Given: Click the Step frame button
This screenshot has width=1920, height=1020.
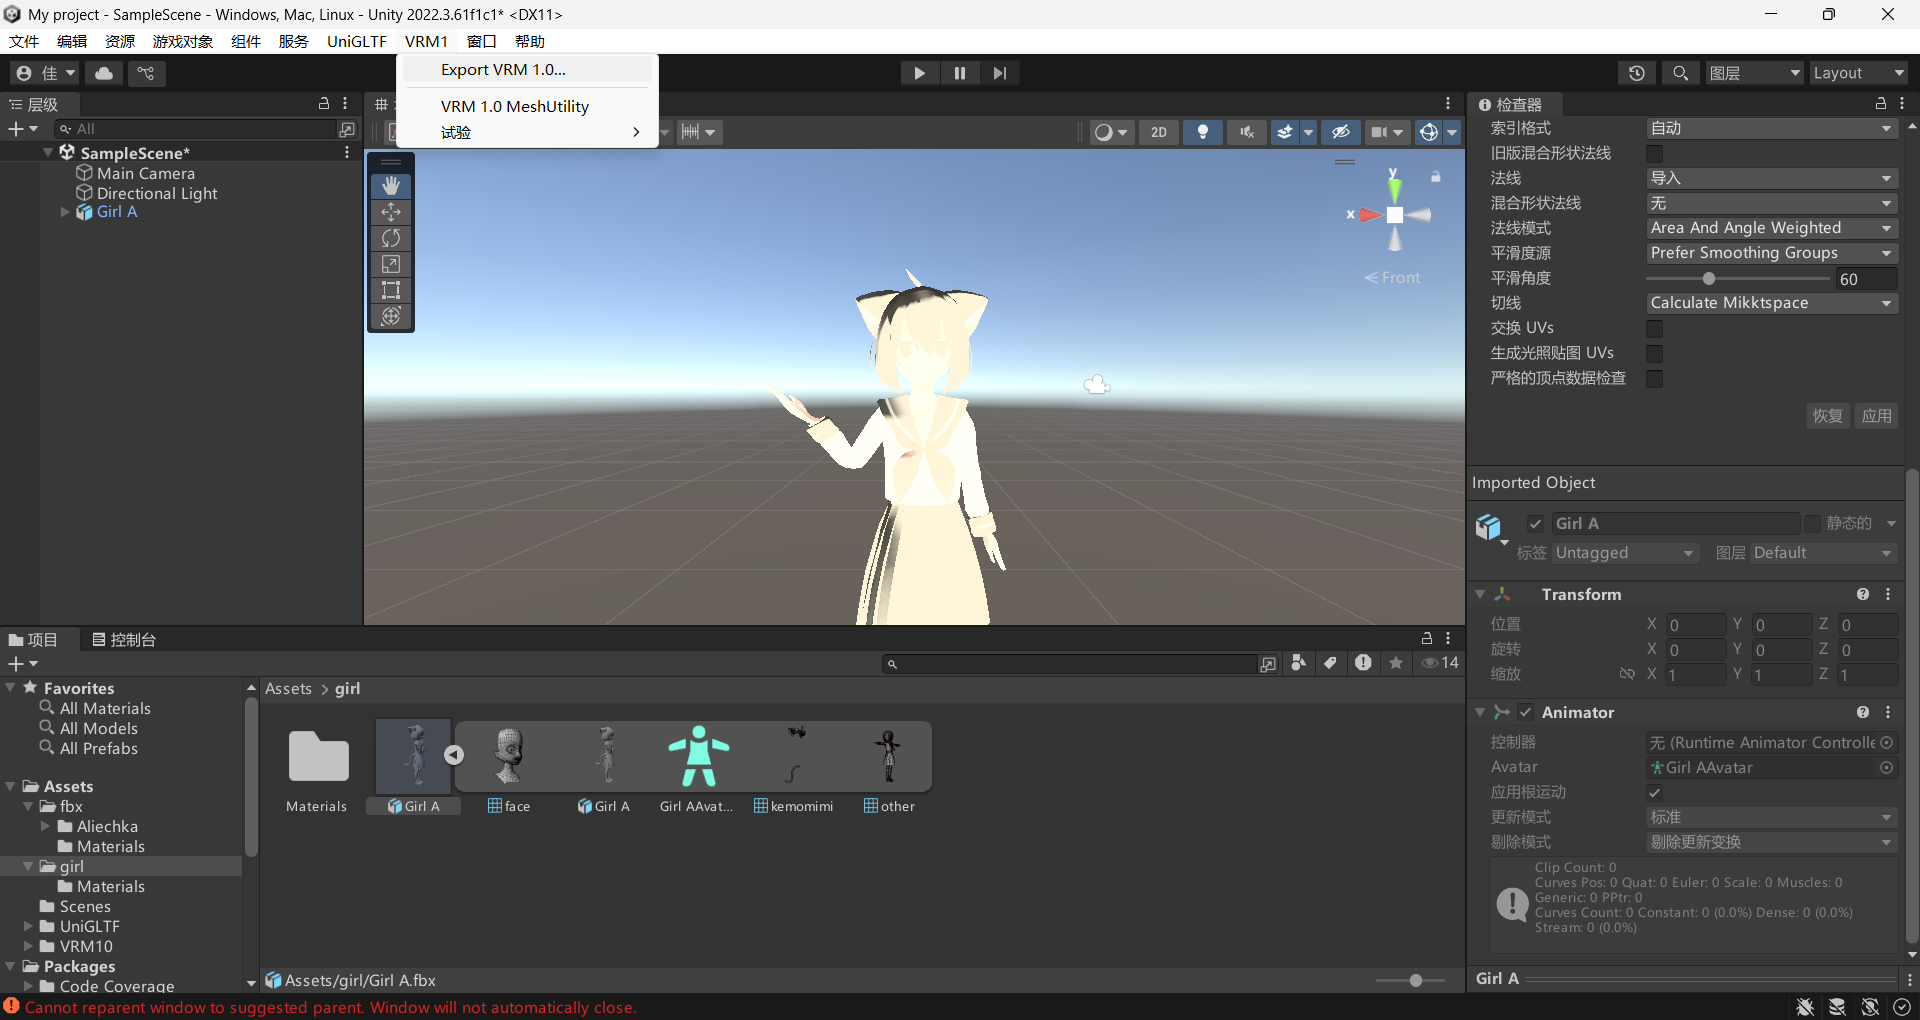Looking at the screenshot, I should click(x=1000, y=73).
